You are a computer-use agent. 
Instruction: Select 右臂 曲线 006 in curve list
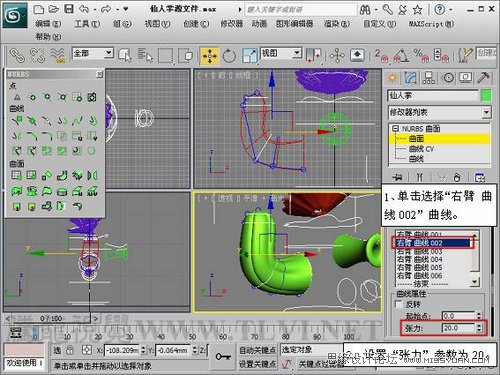click(419, 276)
